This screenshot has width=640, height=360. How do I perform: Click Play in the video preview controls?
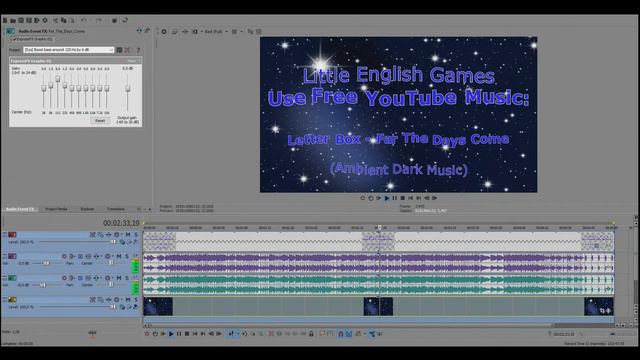(x=387, y=198)
